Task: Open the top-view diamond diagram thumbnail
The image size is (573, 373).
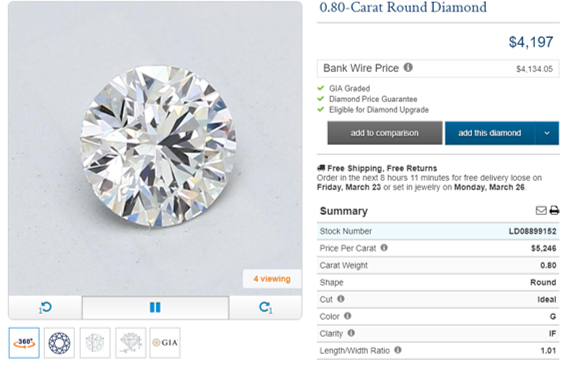Action: click(x=59, y=343)
